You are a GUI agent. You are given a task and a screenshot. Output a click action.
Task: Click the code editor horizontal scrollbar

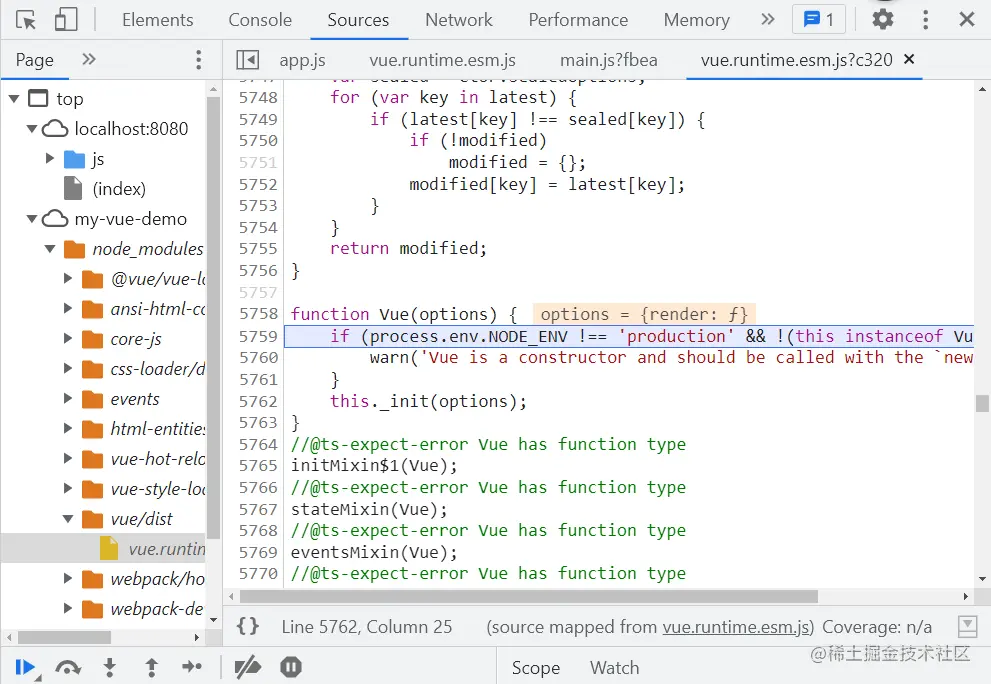point(528,596)
